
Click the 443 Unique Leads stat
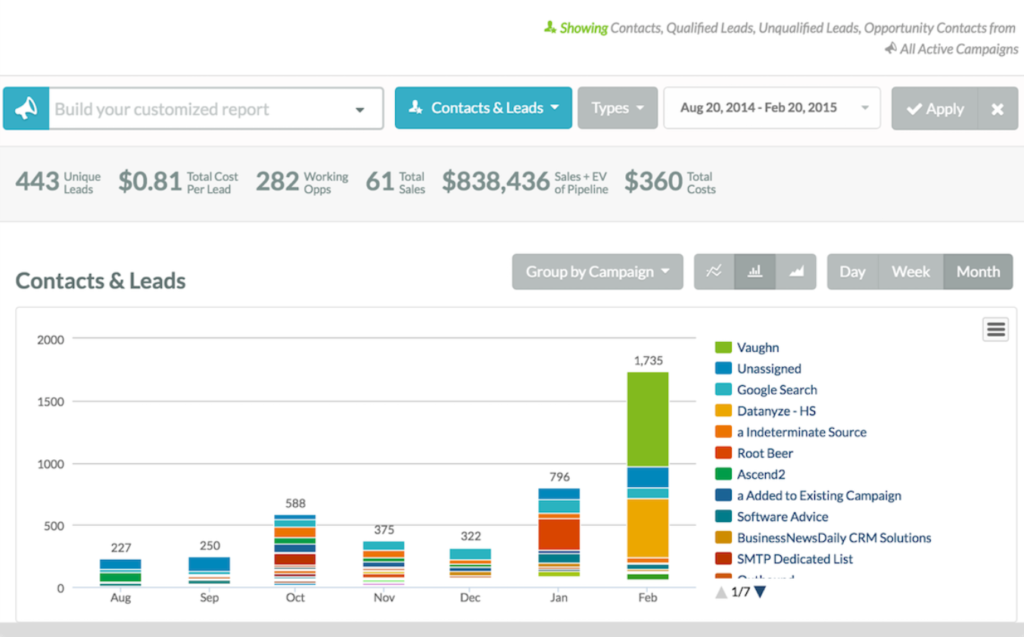pyautogui.click(x=58, y=182)
